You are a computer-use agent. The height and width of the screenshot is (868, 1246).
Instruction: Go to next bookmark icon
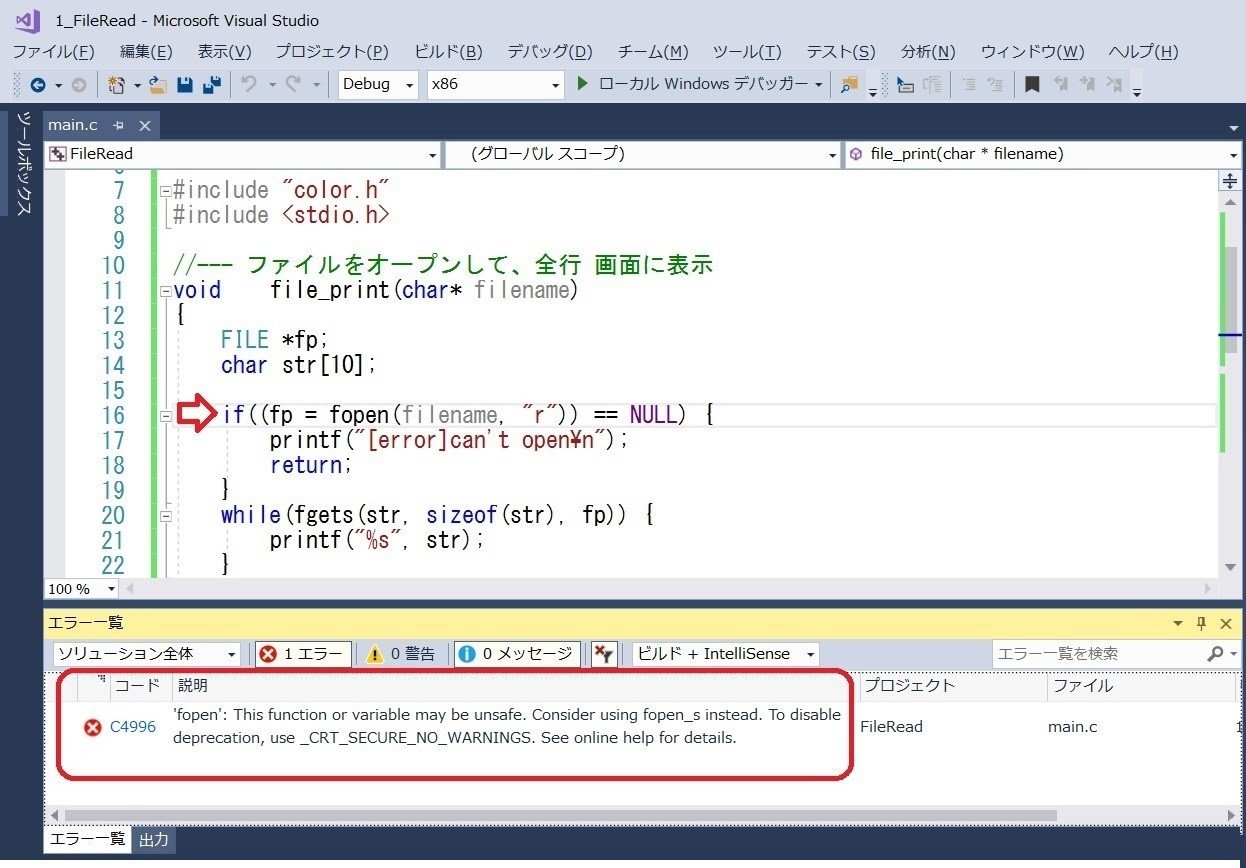pyautogui.click(x=1088, y=85)
